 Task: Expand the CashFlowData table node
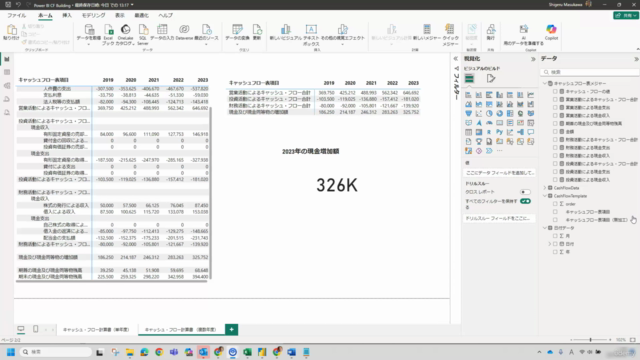(x=545, y=188)
